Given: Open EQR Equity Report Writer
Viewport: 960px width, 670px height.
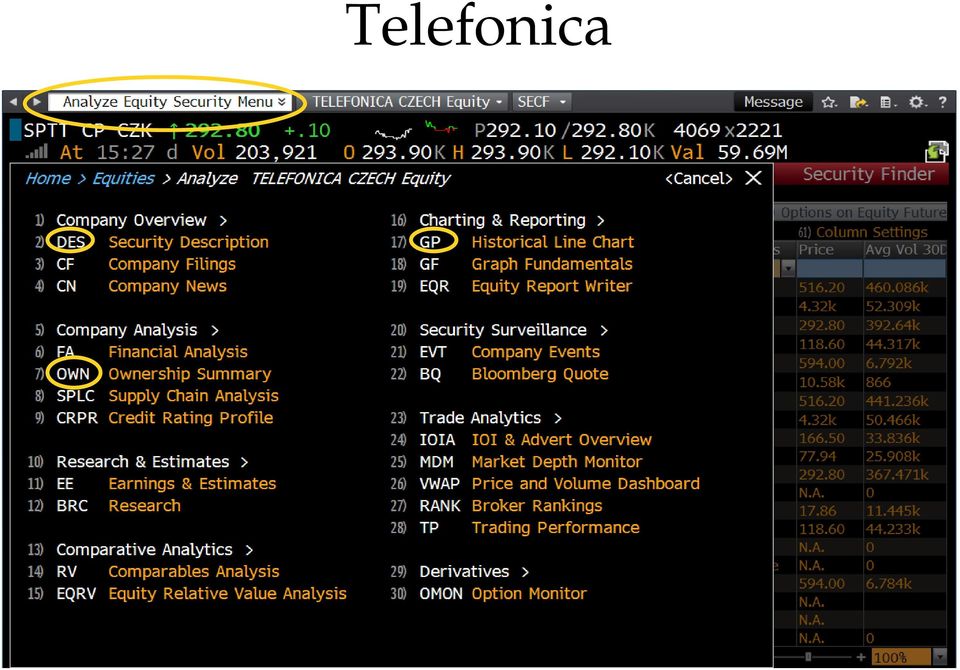Looking at the screenshot, I should 525,286.
